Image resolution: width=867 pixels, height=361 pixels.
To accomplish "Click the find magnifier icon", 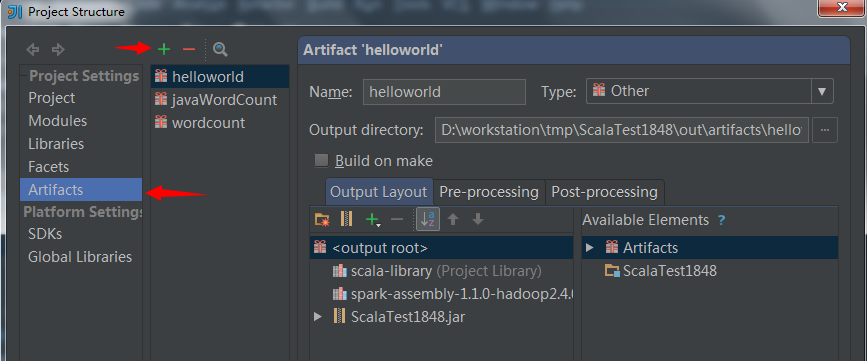I will 220,50.
